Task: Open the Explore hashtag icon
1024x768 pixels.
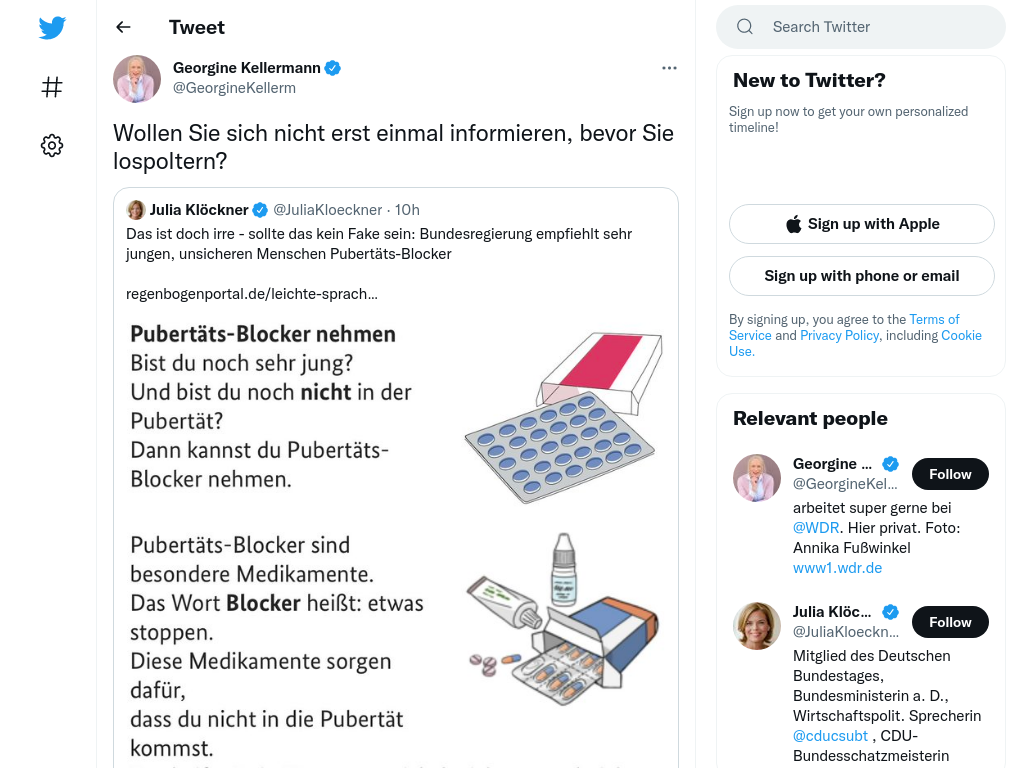Action: (52, 87)
